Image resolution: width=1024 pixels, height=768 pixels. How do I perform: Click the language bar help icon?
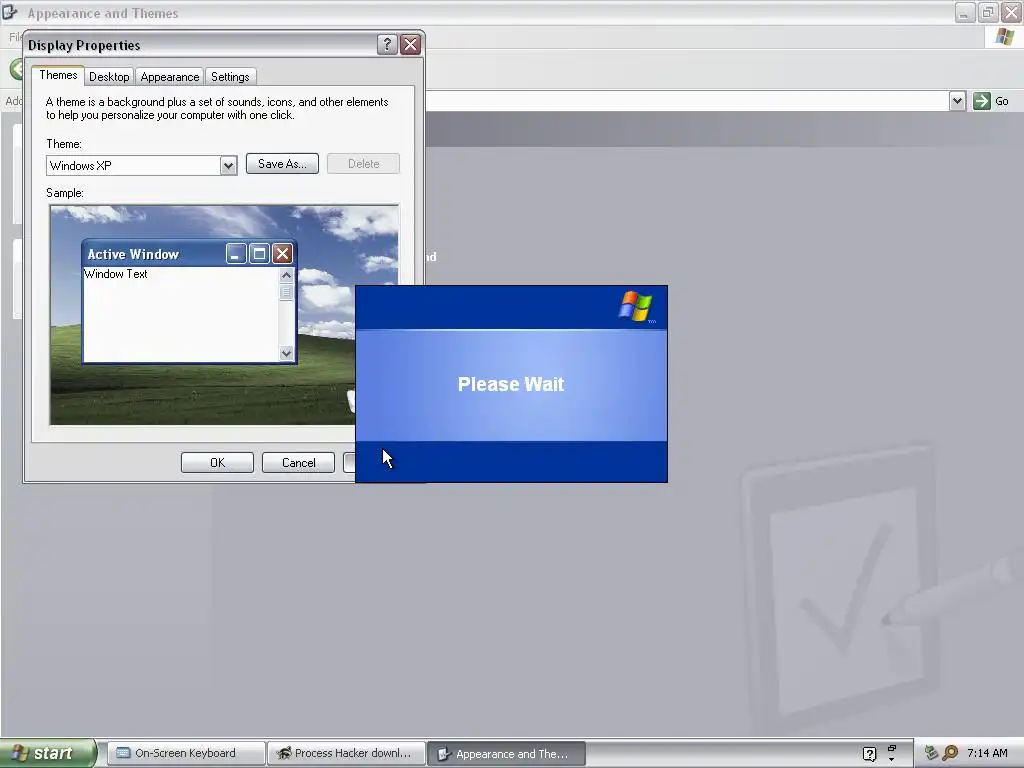(869, 754)
